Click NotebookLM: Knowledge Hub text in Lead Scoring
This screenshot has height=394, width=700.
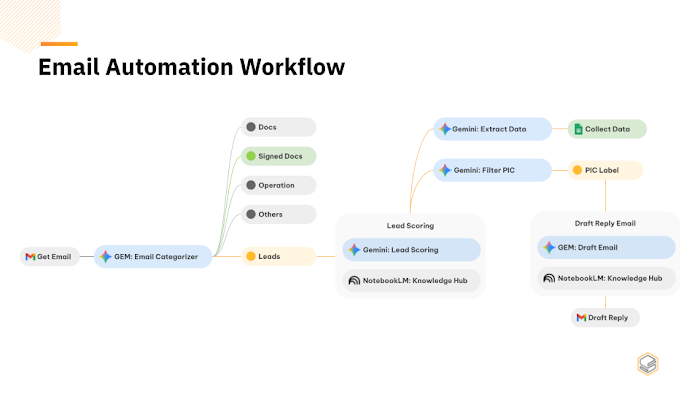(415, 281)
